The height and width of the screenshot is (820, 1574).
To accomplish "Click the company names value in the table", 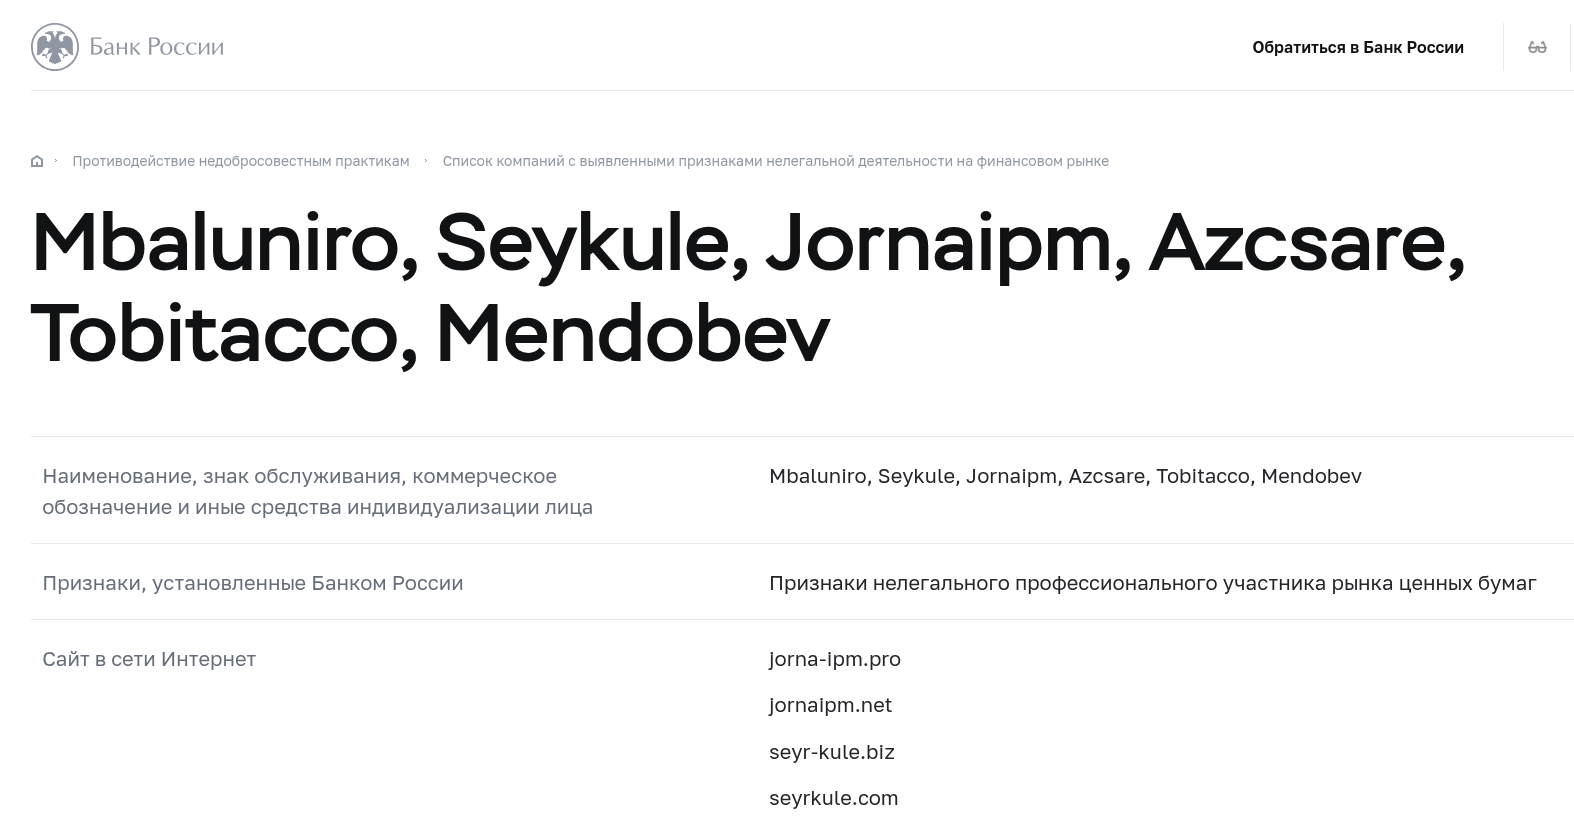I will click(1065, 476).
